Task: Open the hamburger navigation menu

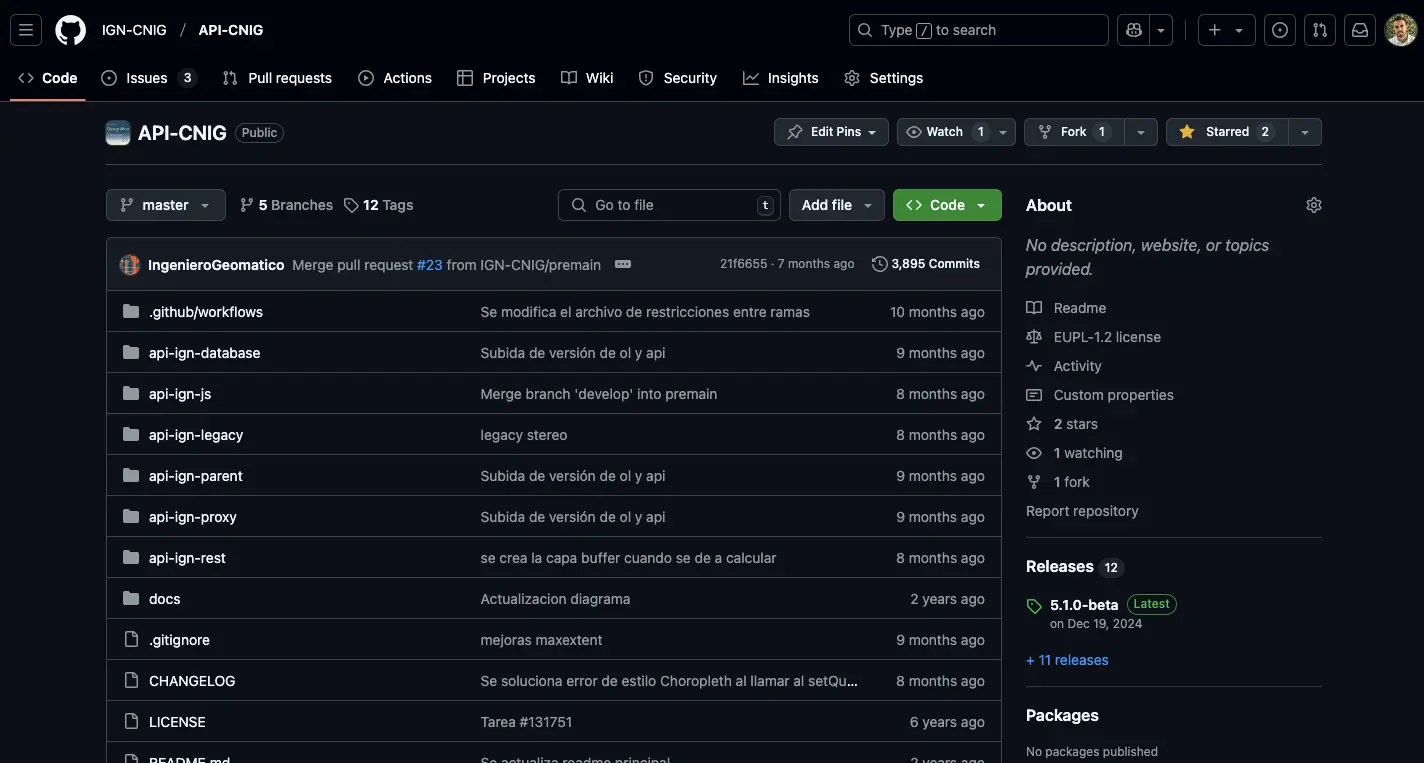Action: [x=26, y=30]
